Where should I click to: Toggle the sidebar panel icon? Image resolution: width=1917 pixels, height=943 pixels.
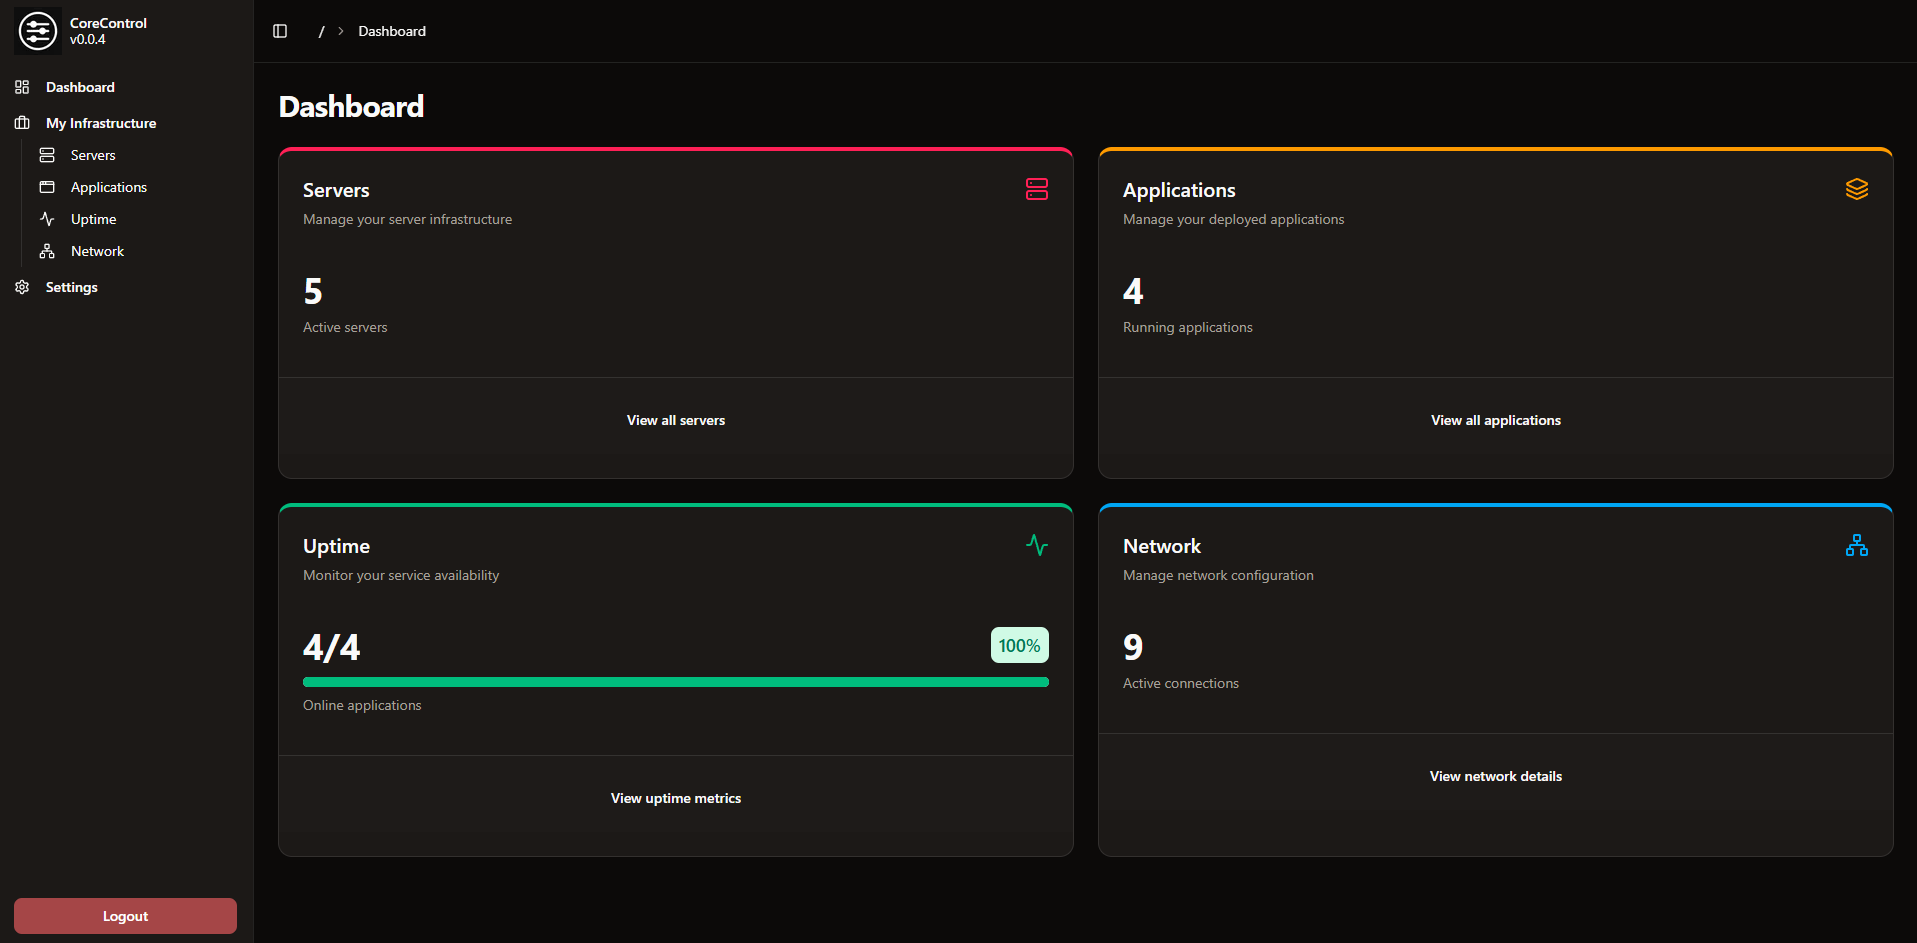coord(280,31)
